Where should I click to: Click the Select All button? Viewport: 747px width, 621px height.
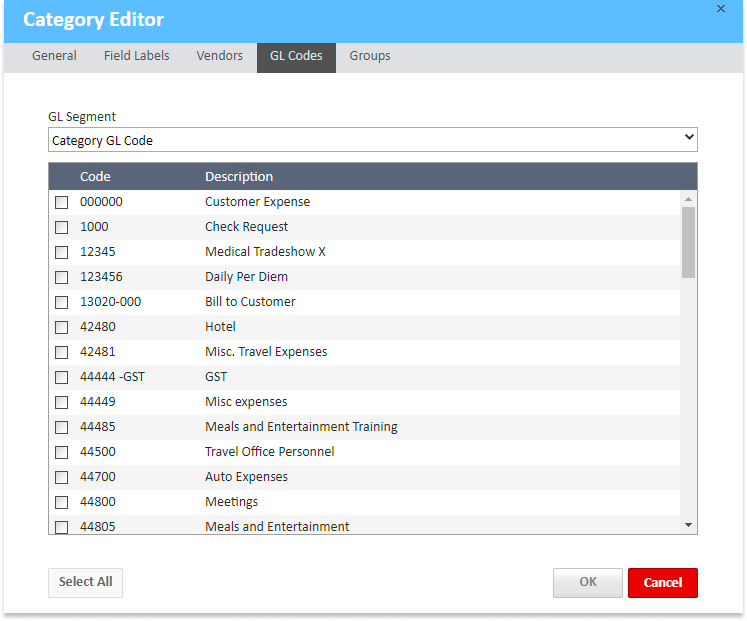[85, 582]
